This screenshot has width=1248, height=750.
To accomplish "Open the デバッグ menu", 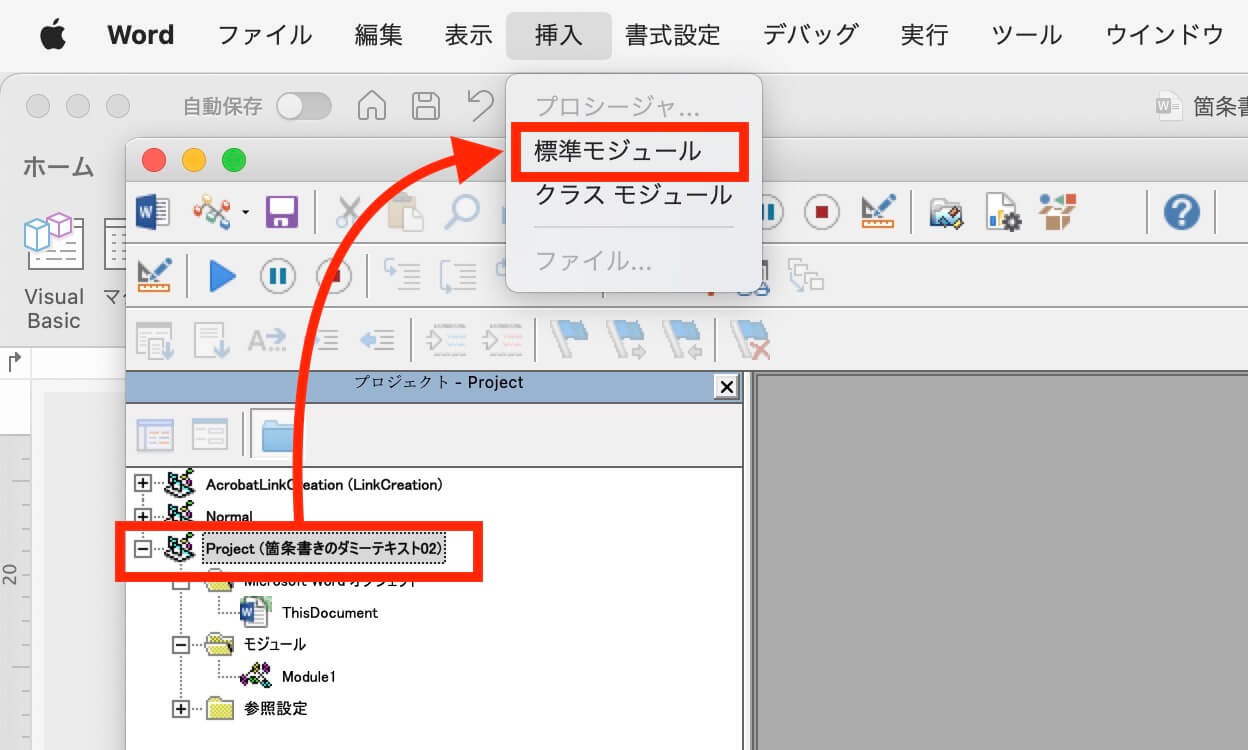I will pos(811,36).
